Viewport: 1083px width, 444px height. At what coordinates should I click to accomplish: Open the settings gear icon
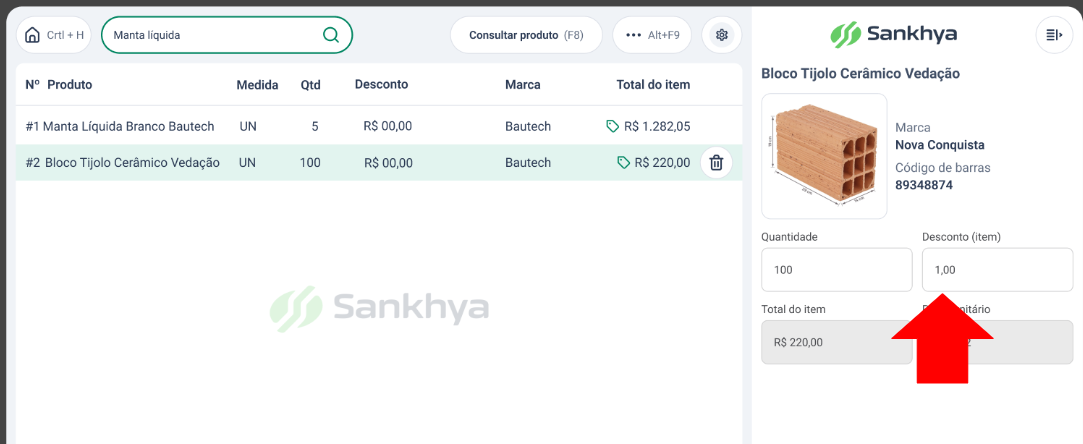[x=722, y=35]
